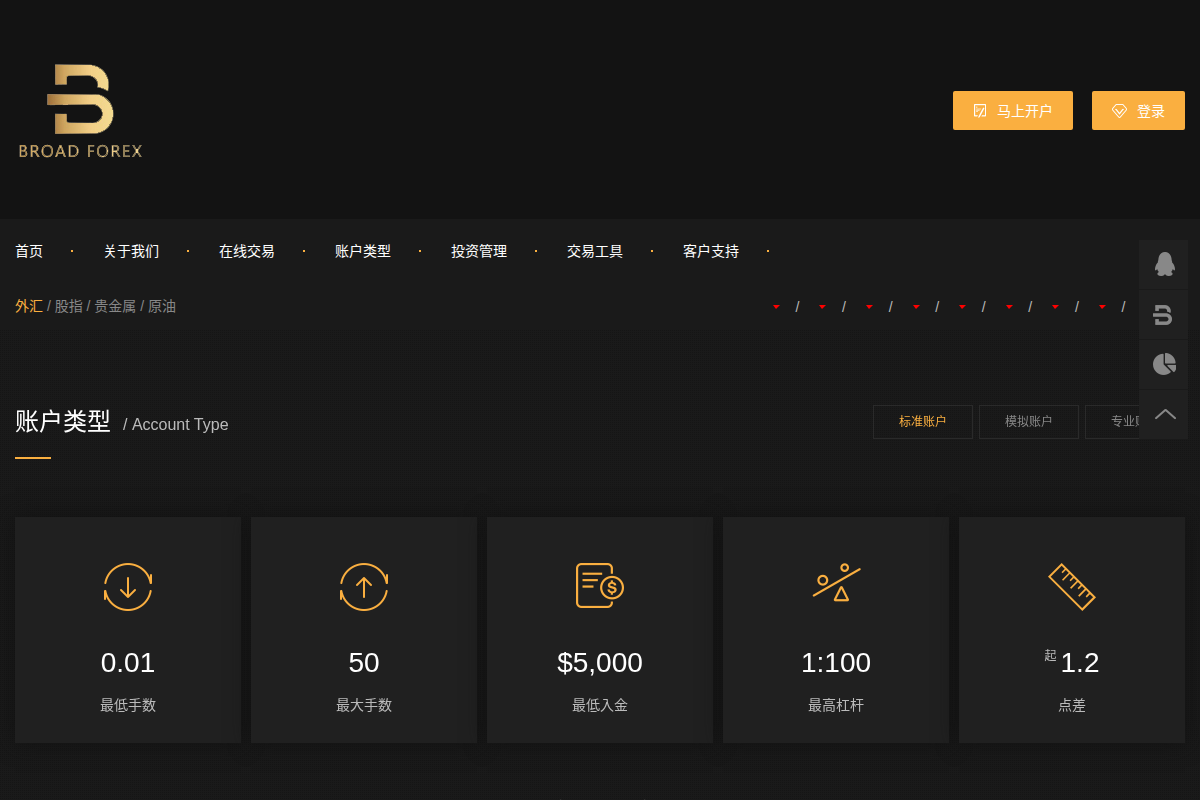1200x800 pixels.
Task: Open the pie chart sidebar icon
Action: coord(1164,364)
